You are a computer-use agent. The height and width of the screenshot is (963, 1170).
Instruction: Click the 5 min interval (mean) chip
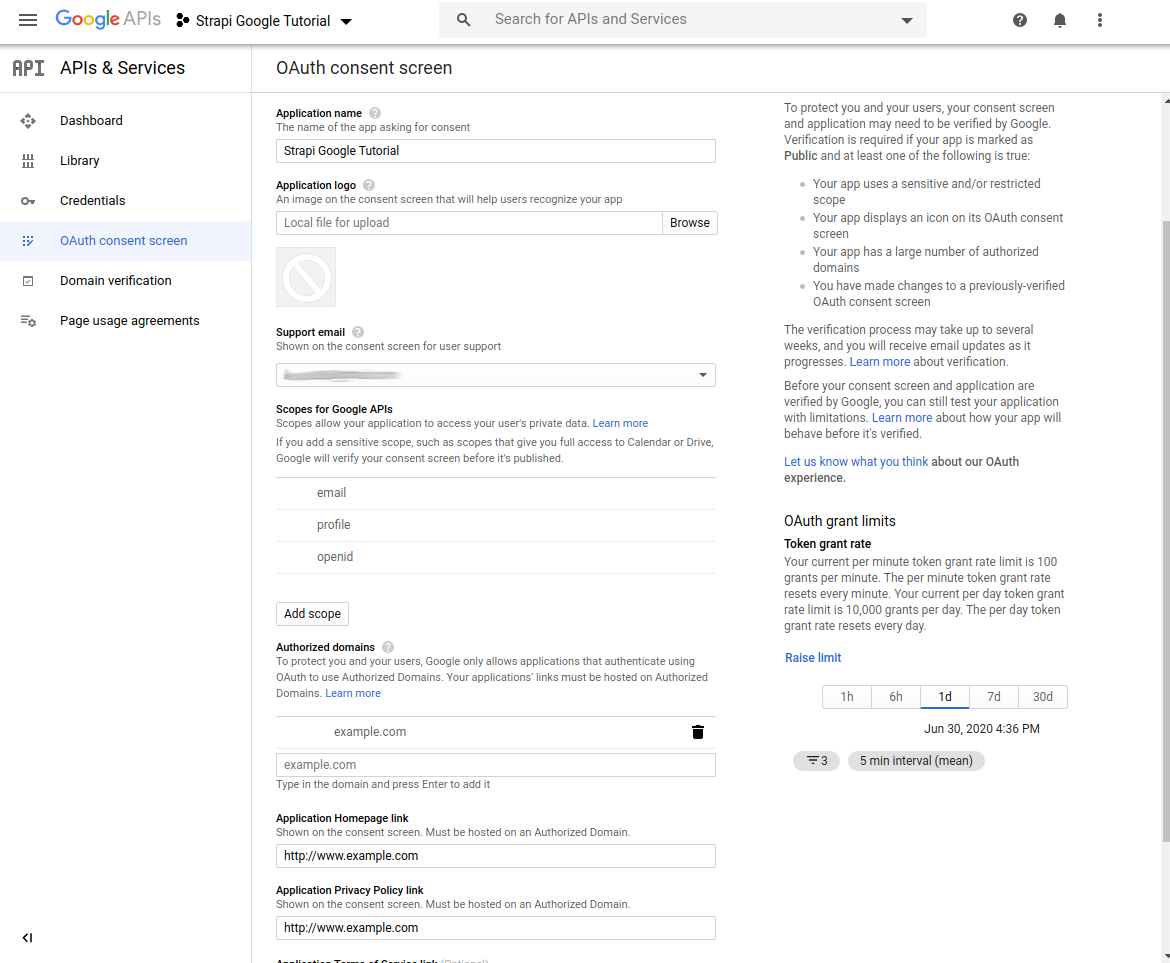[916, 761]
